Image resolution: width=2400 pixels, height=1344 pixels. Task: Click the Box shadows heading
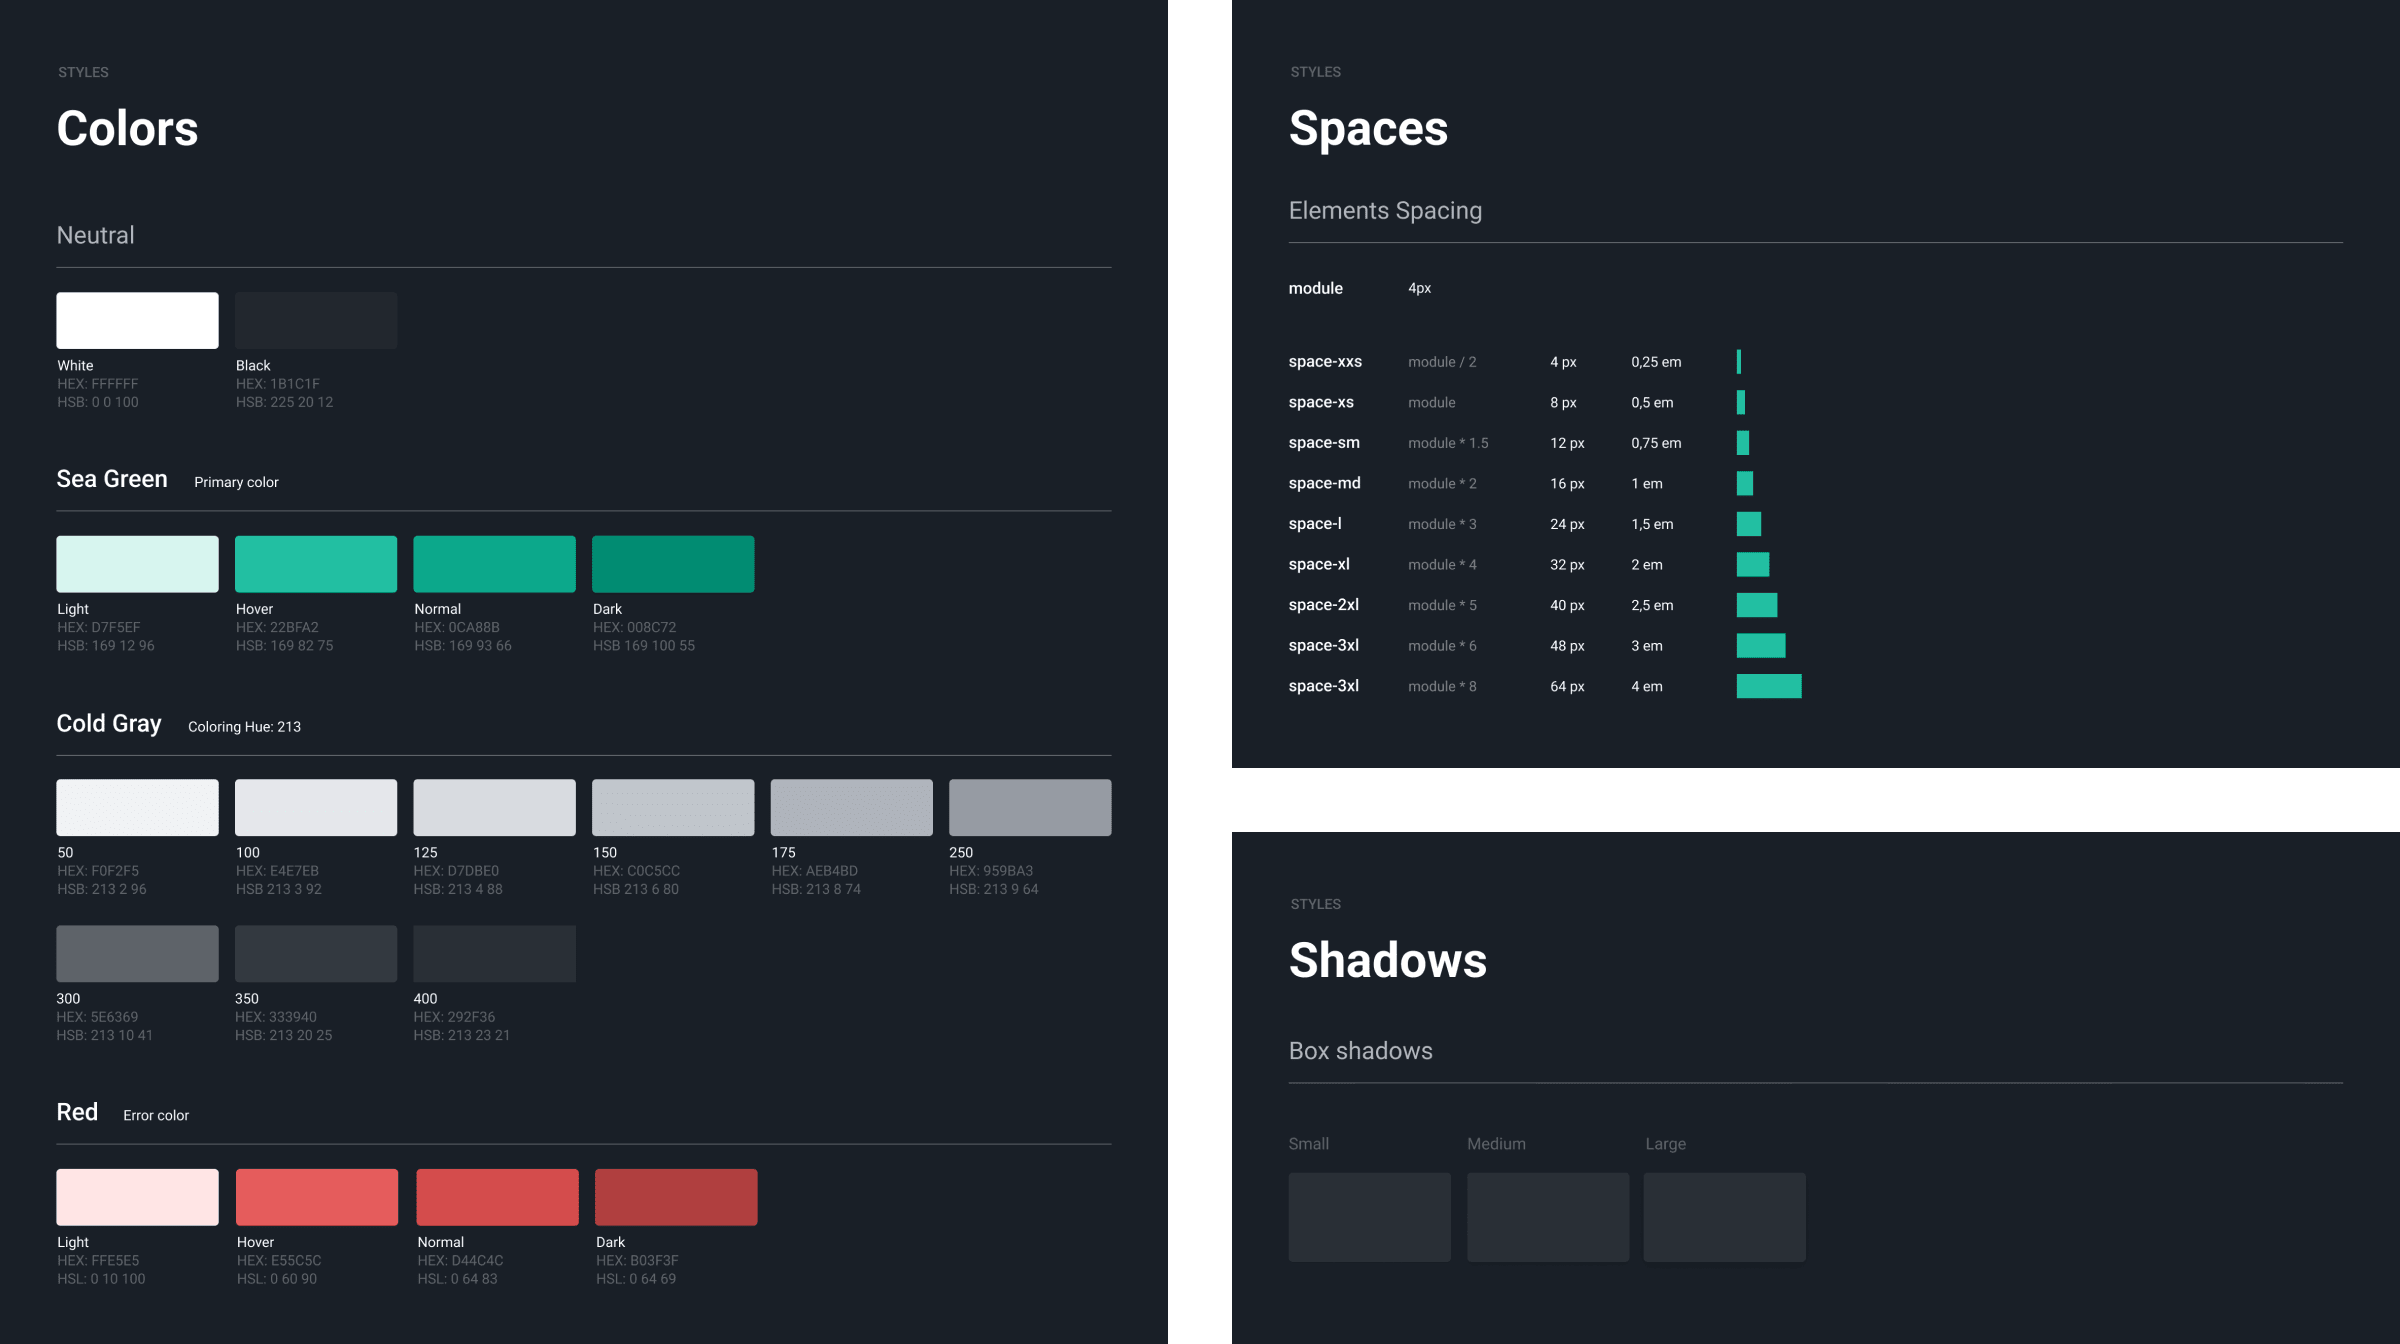click(1361, 1051)
